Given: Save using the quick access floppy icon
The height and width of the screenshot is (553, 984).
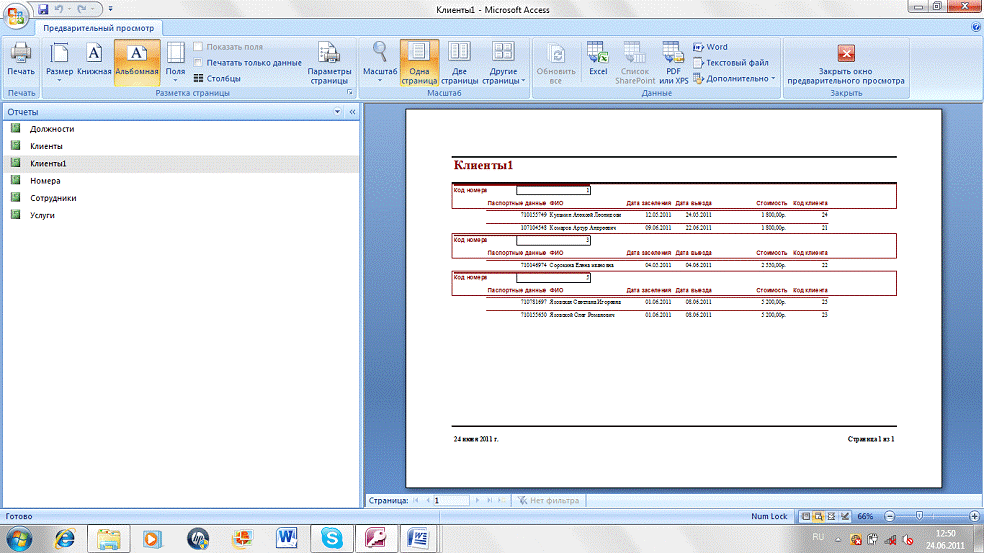Looking at the screenshot, I should 43,9.
